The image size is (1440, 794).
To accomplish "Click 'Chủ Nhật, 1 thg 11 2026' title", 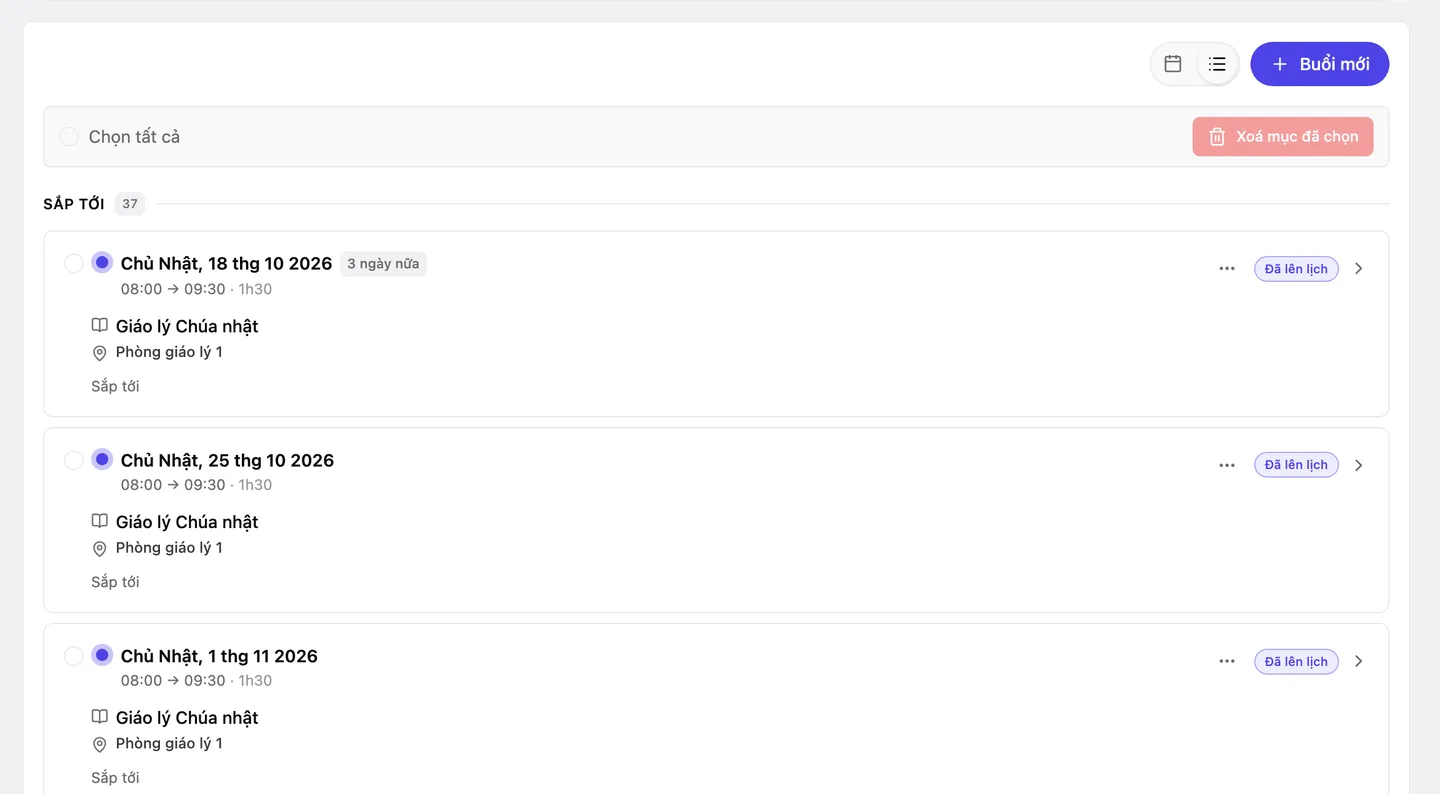I will click(x=219, y=657).
